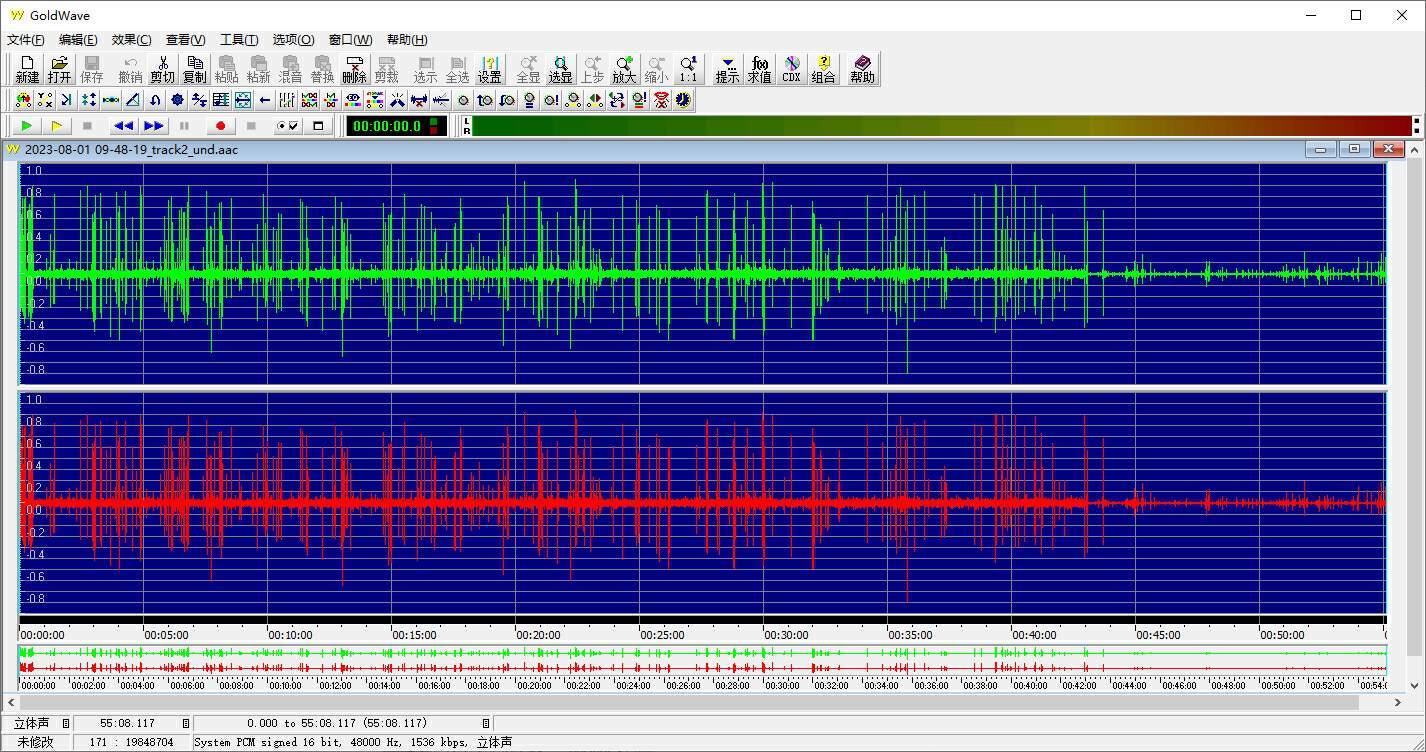This screenshot has height=752, width=1426.
Task: Open the 立体声 channel format selector
Action: click(x=66, y=723)
